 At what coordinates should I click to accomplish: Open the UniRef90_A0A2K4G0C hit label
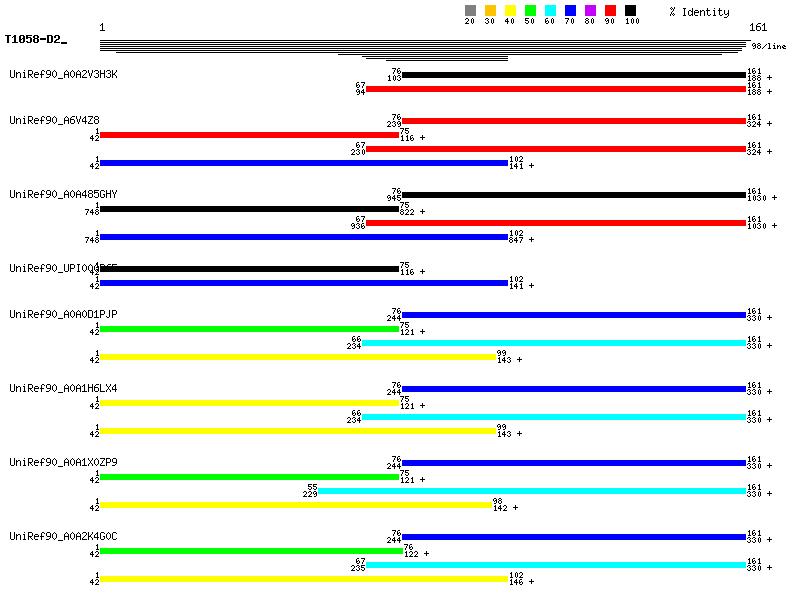63,536
